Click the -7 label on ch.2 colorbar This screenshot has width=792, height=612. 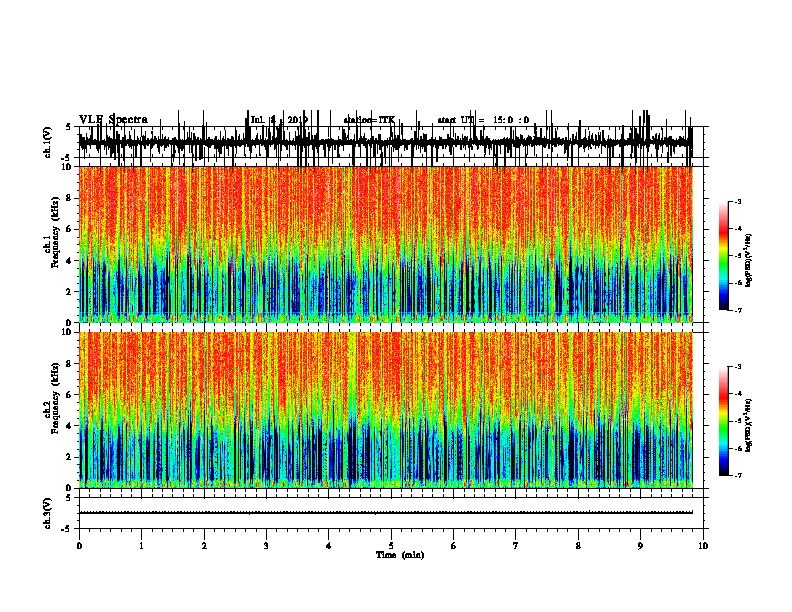(x=738, y=475)
